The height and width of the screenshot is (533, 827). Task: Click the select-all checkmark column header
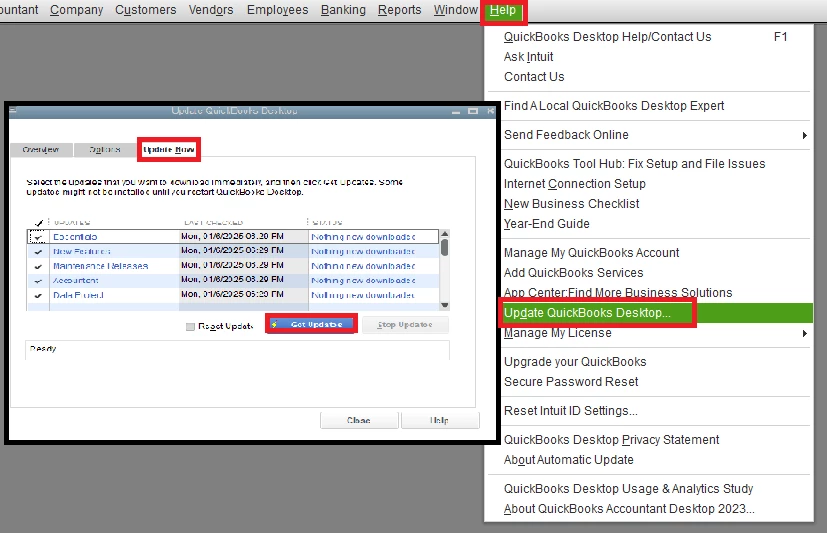tap(38, 222)
